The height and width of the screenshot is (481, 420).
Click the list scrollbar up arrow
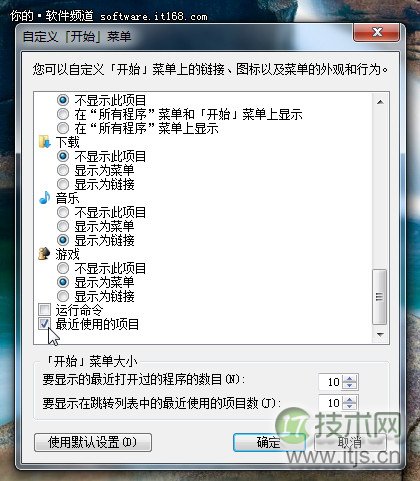coord(380,102)
